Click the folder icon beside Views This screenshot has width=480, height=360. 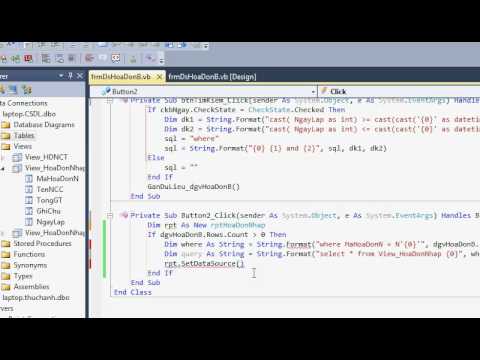coord(5,146)
